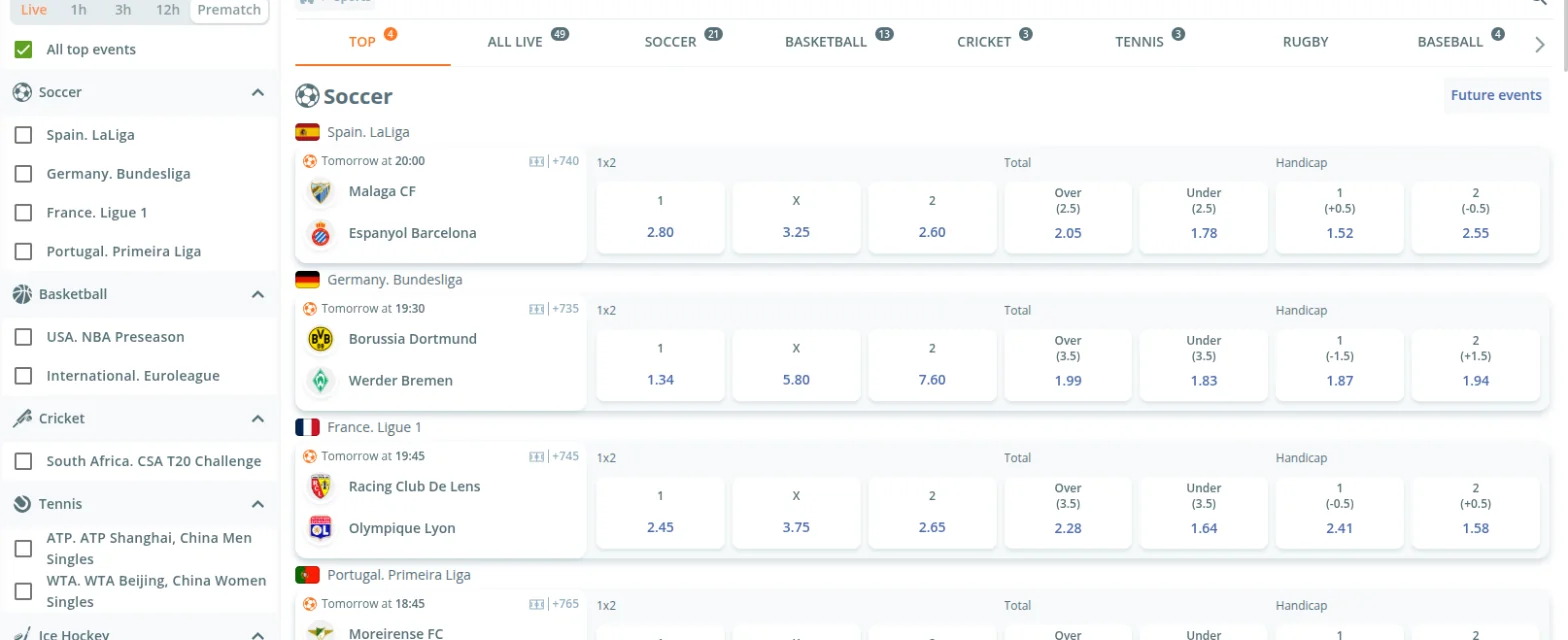The image size is (1568, 640).
Task: Open Moreirense FC match stats icon
Action: (537, 604)
